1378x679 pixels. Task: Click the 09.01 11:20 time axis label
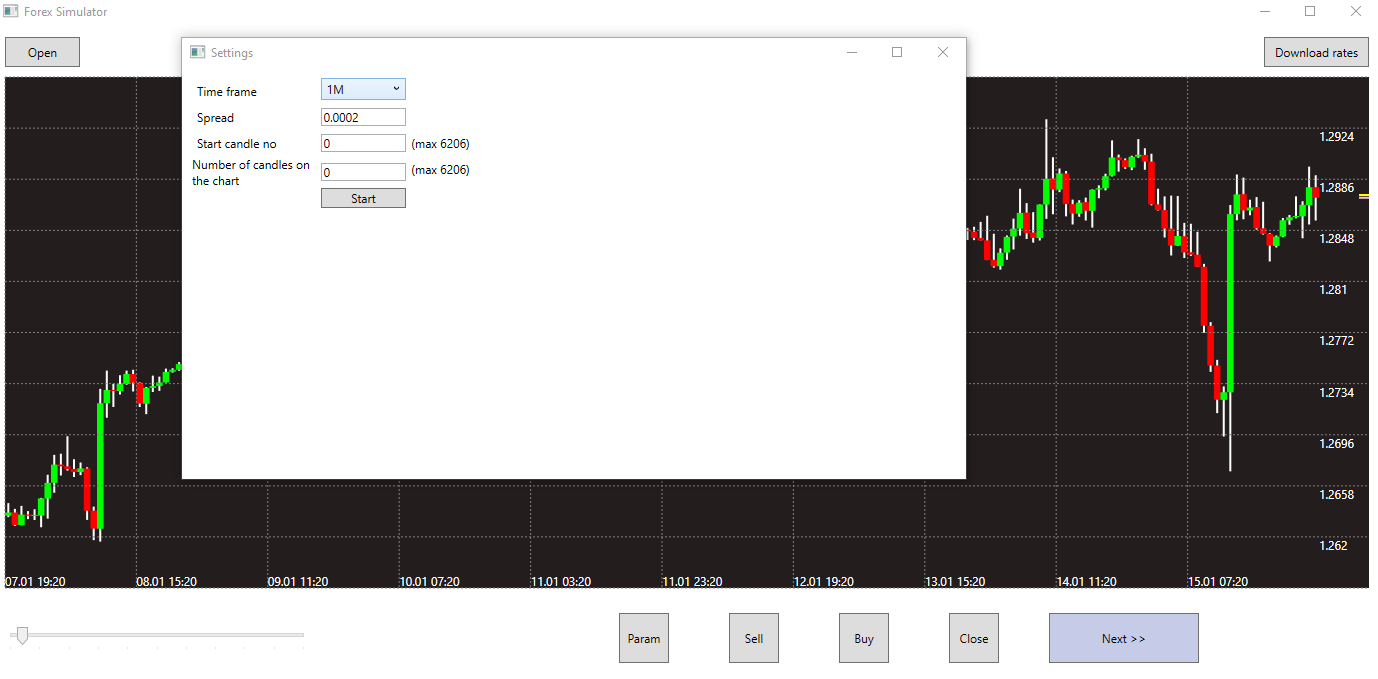[298, 581]
